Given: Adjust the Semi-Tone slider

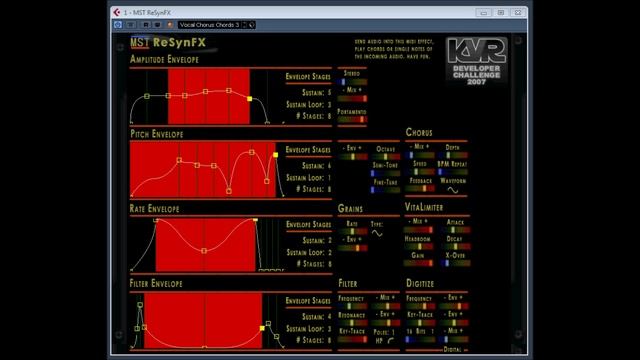Looking at the screenshot, I should [386, 173].
